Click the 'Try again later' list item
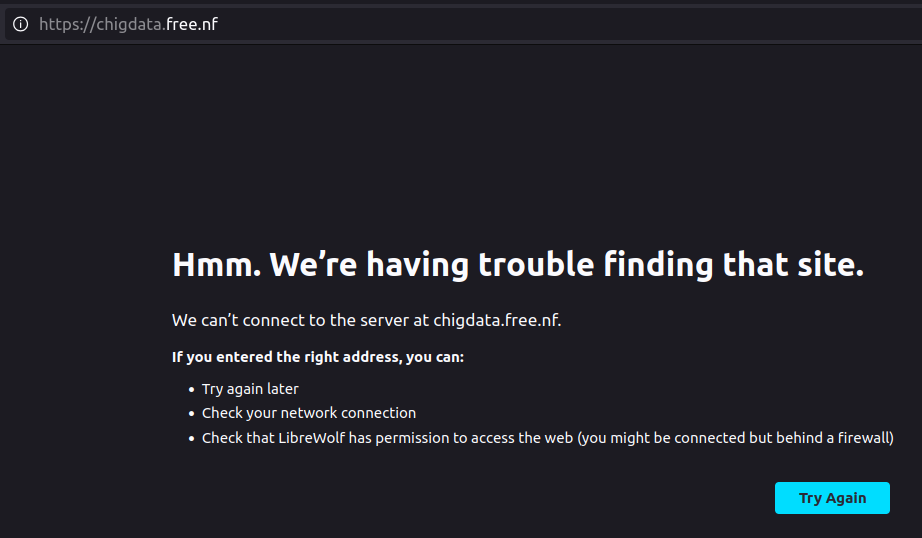Image resolution: width=922 pixels, height=538 pixels. (x=250, y=389)
